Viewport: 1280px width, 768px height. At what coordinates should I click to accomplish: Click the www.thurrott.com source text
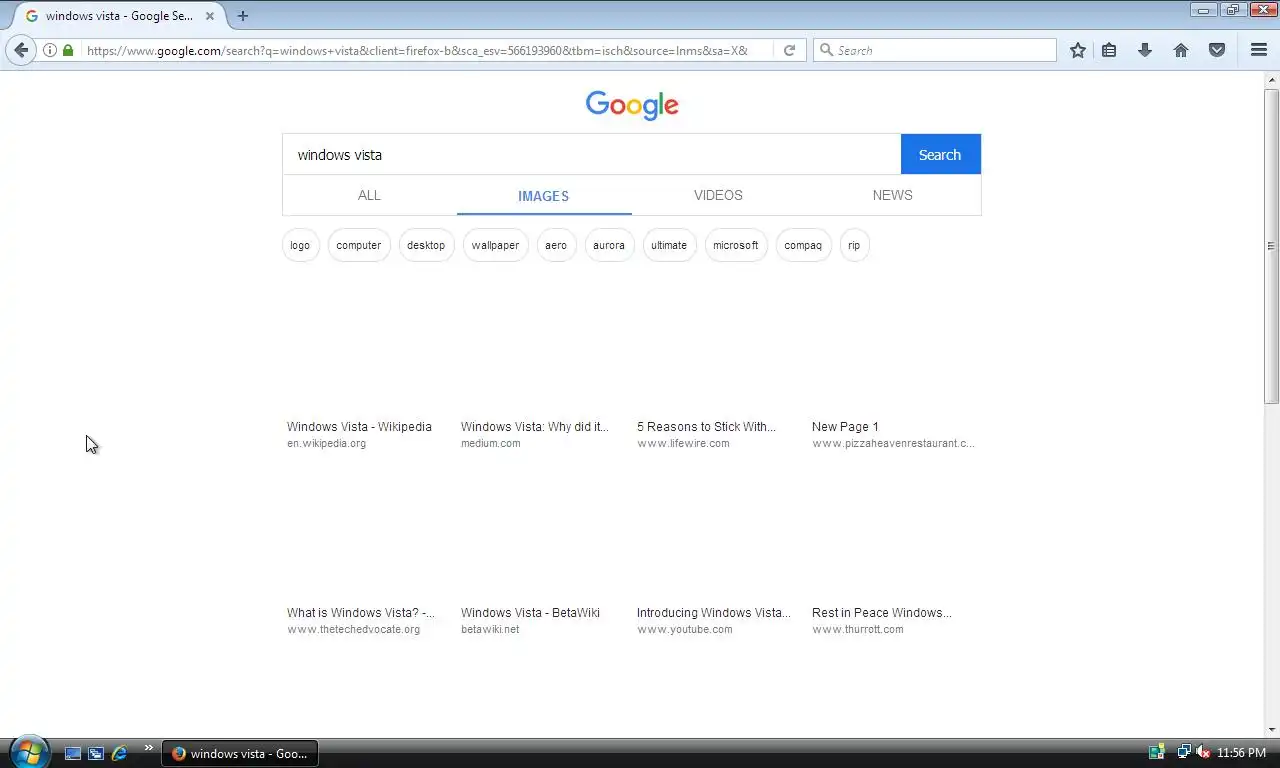pos(858,629)
